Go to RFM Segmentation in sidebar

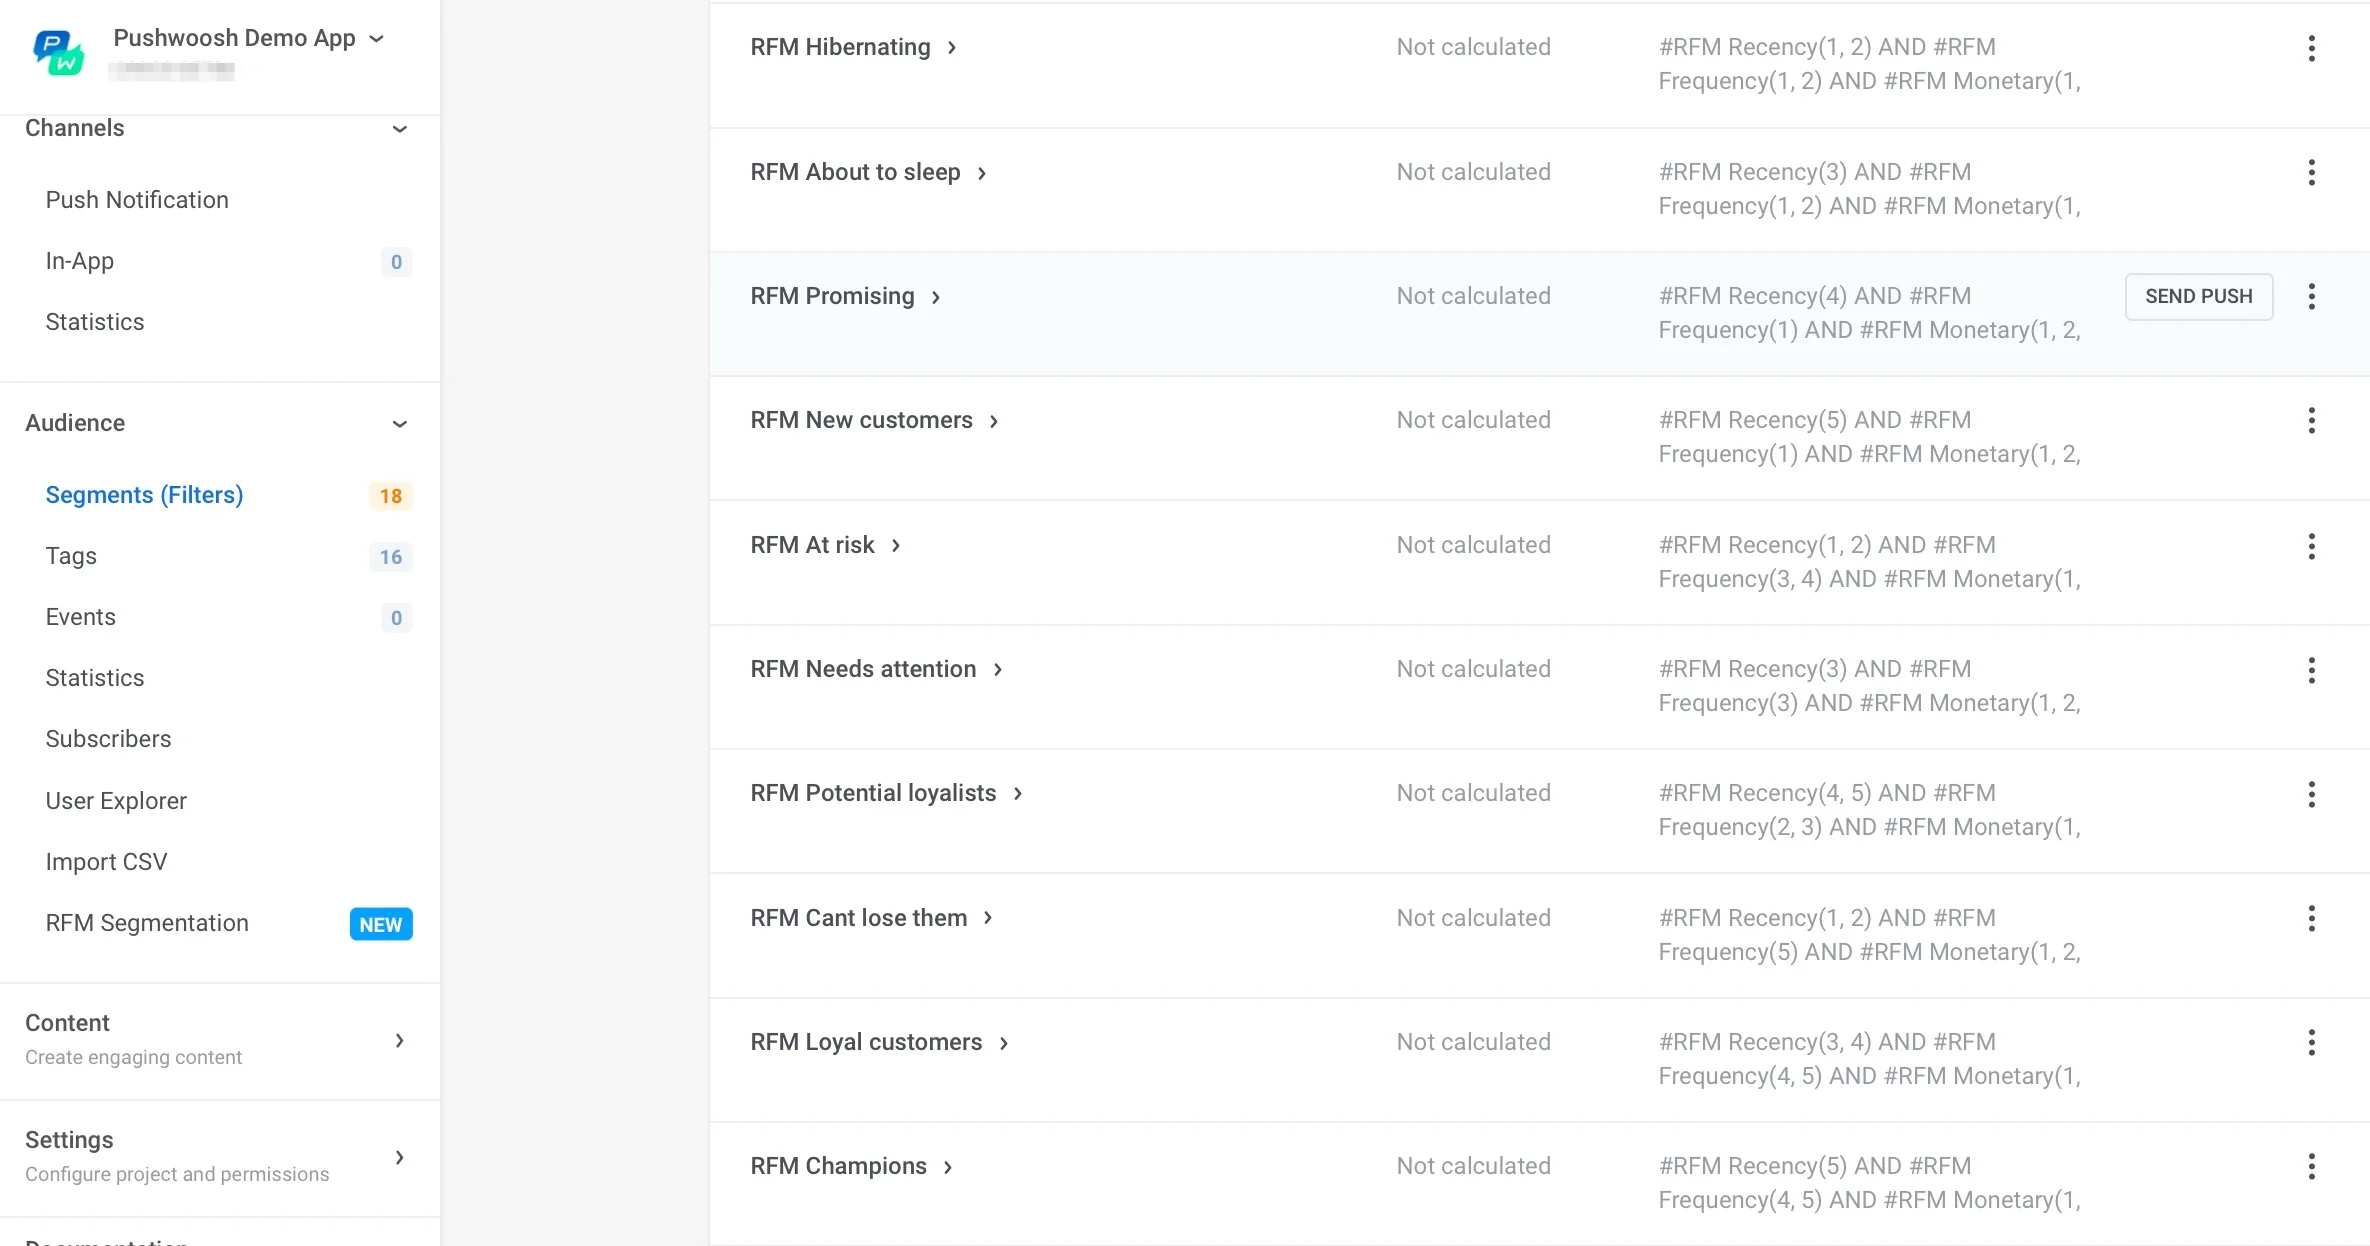click(x=147, y=923)
